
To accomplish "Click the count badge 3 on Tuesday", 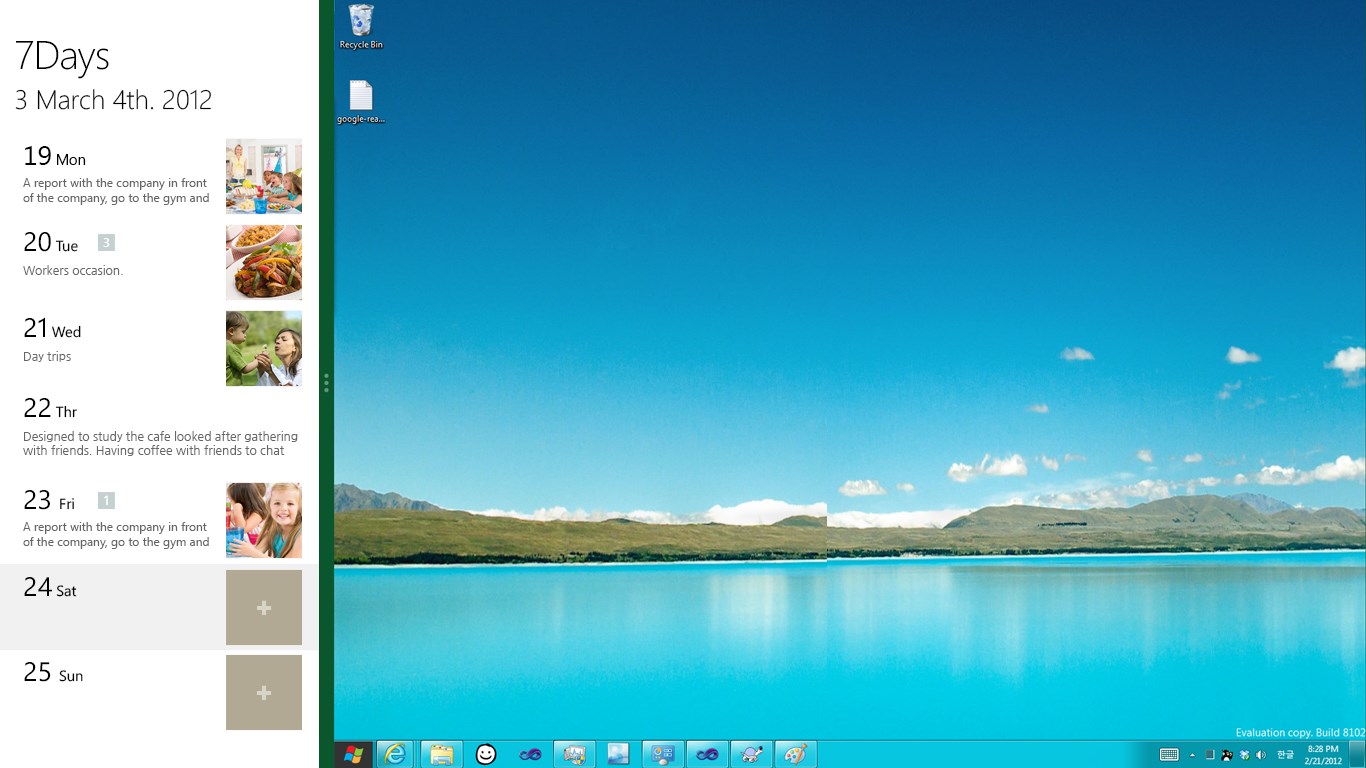I will click(106, 242).
